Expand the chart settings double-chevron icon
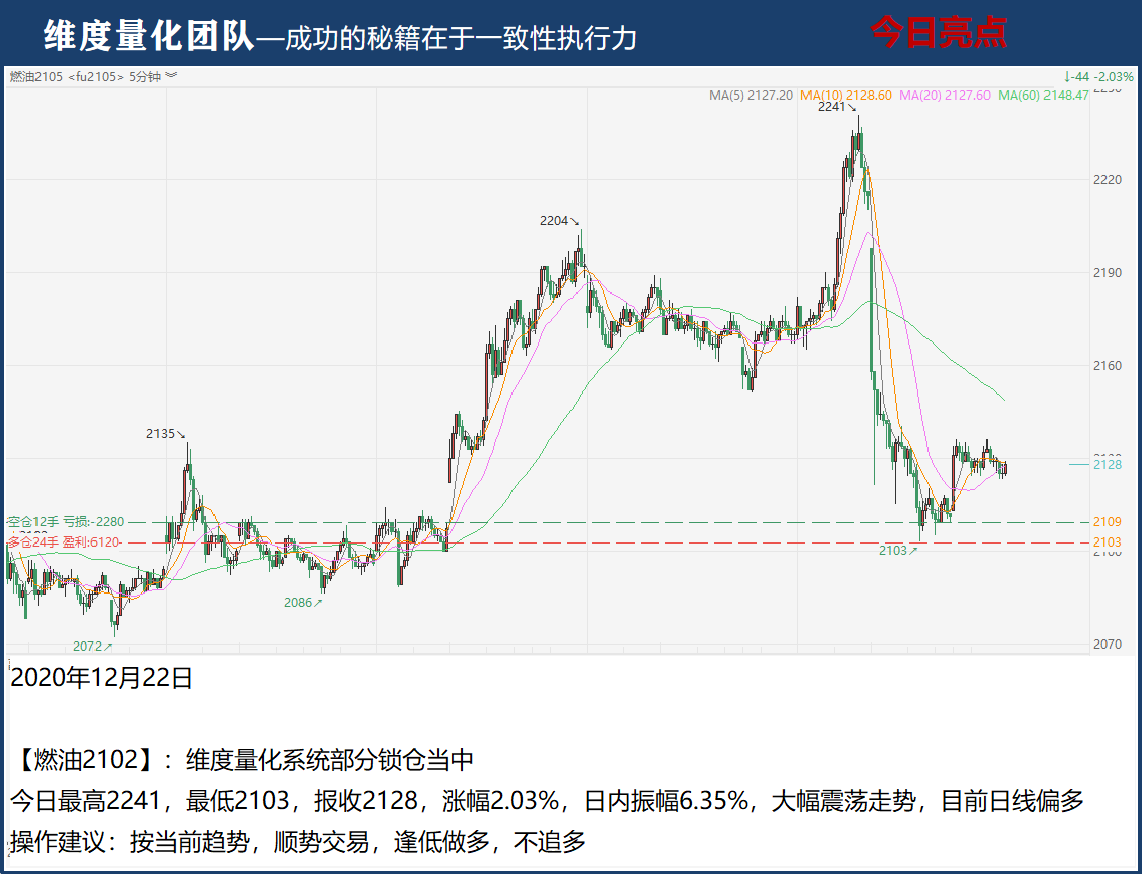This screenshot has height=874, width=1142. point(171,76)
